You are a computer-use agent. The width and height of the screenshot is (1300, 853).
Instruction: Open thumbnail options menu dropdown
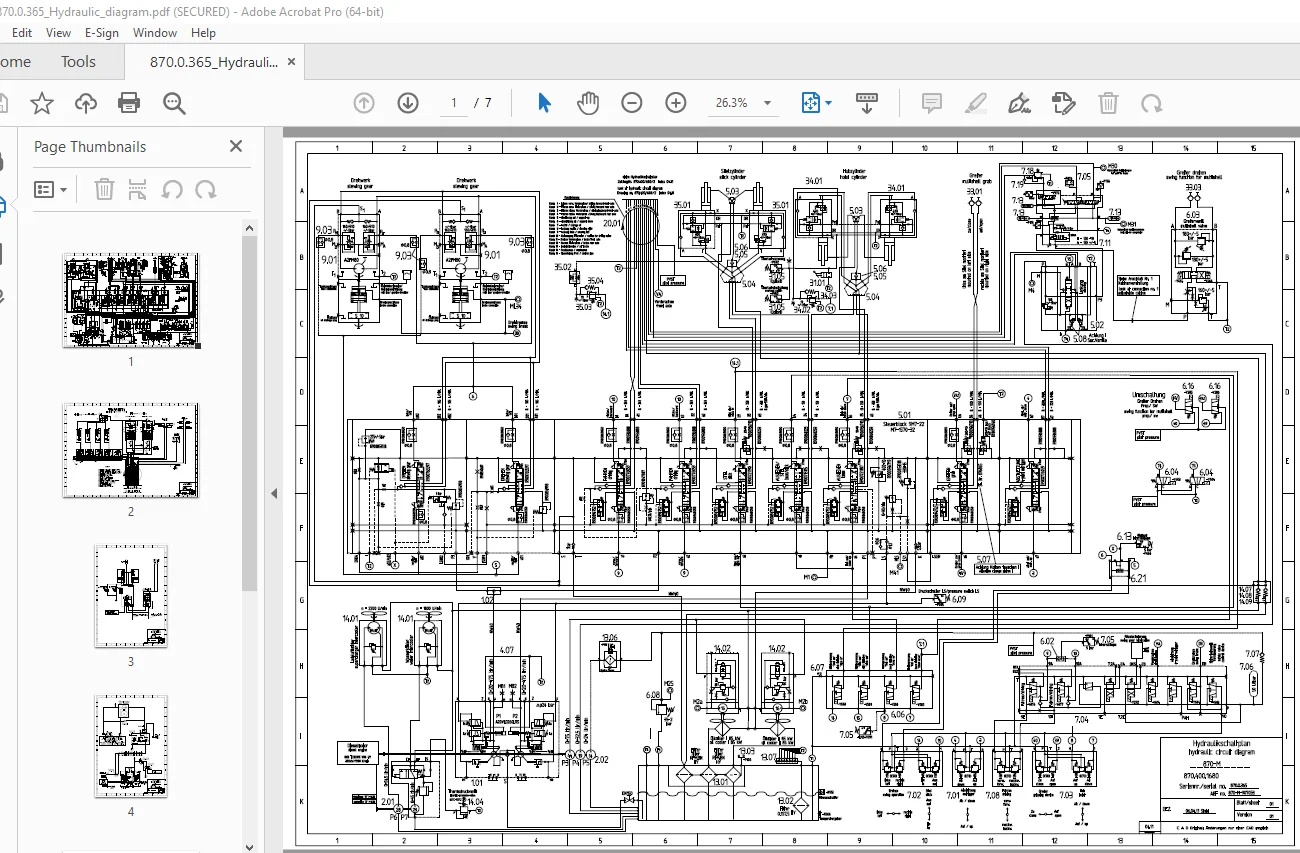[50, 189]
